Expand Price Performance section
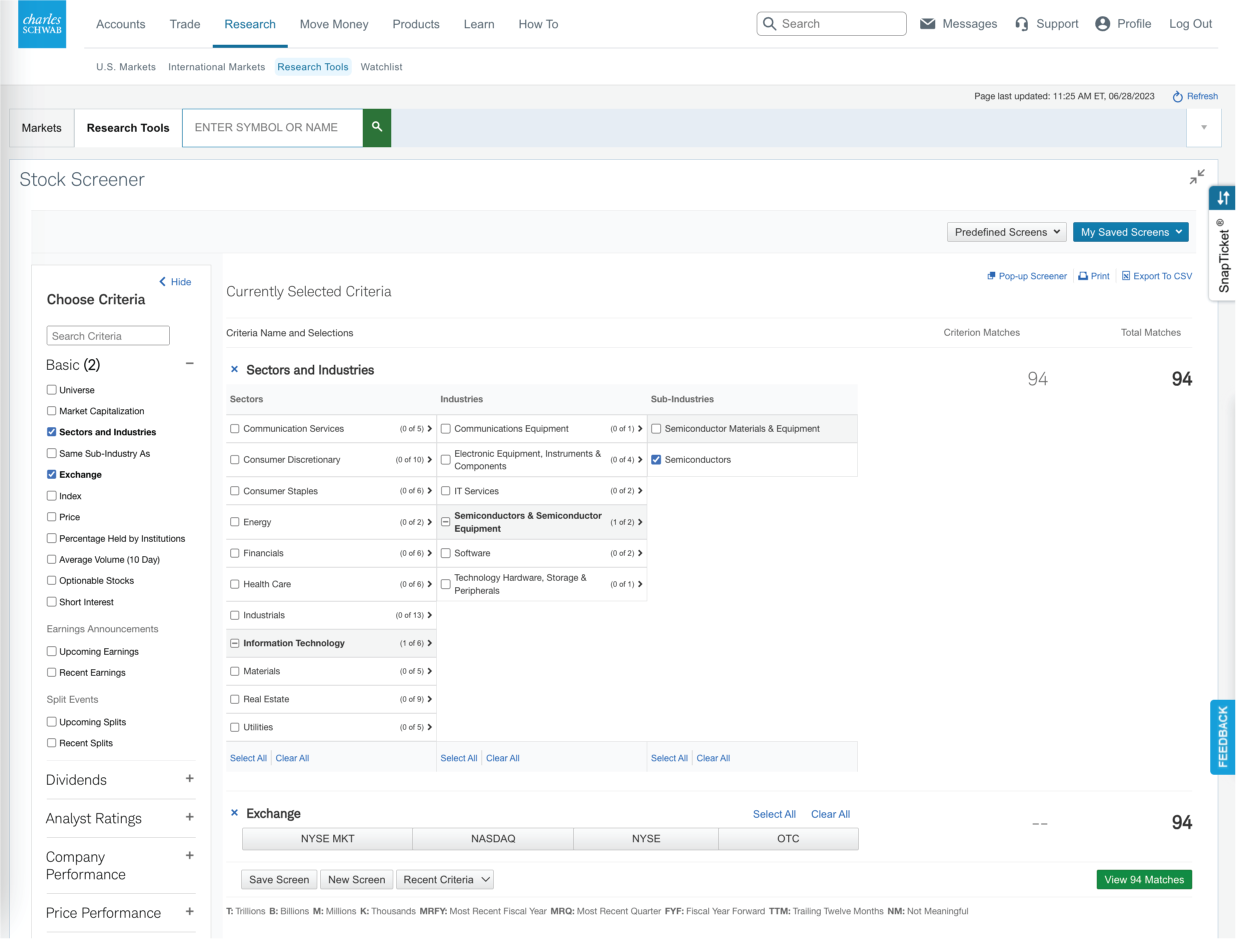The image size is (1236, 939). click(190, 912)
